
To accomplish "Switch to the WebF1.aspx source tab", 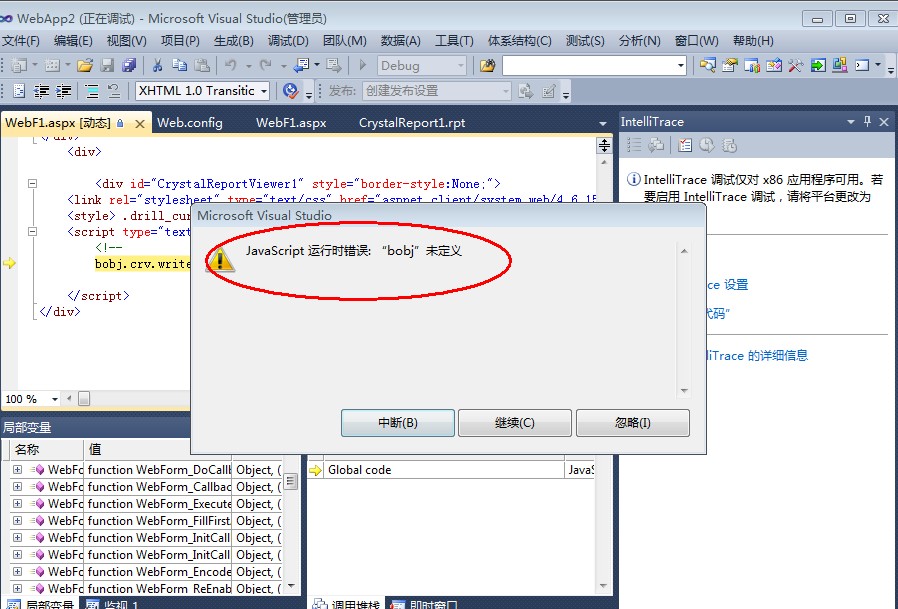I will pos(291,123).
